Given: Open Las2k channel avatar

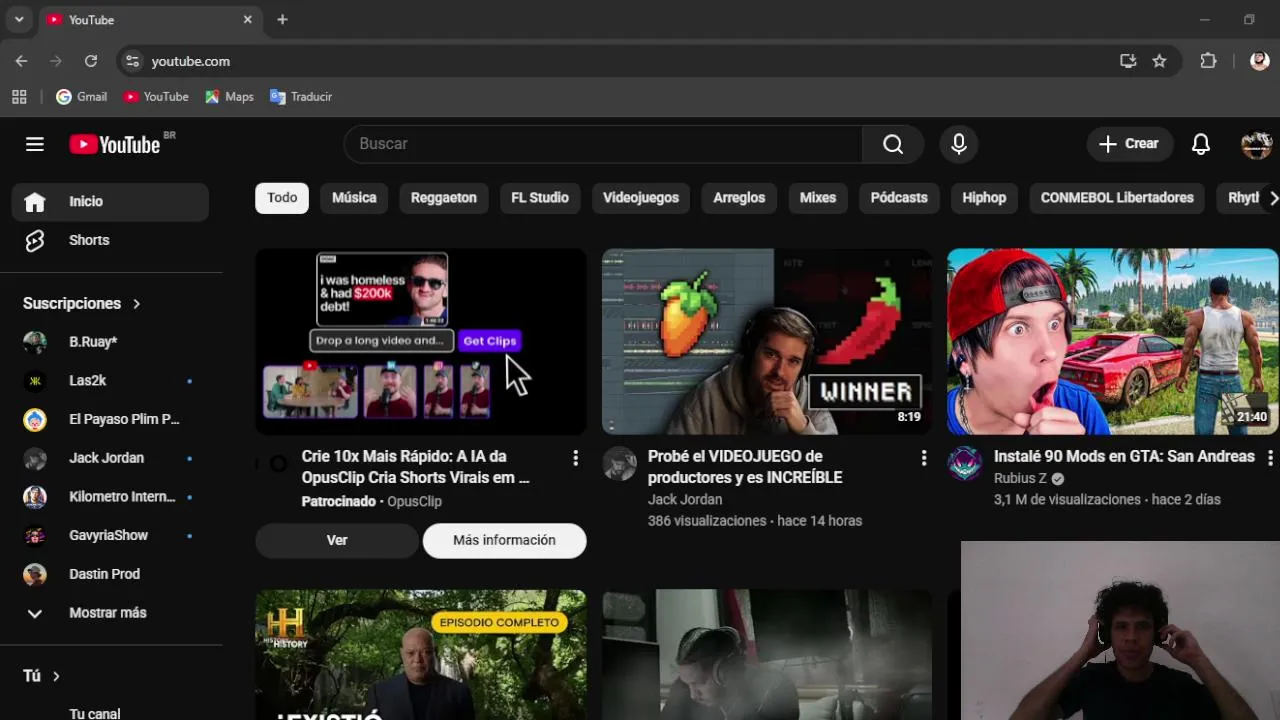Looking at the screenshot, I should (x=35, y=381).
